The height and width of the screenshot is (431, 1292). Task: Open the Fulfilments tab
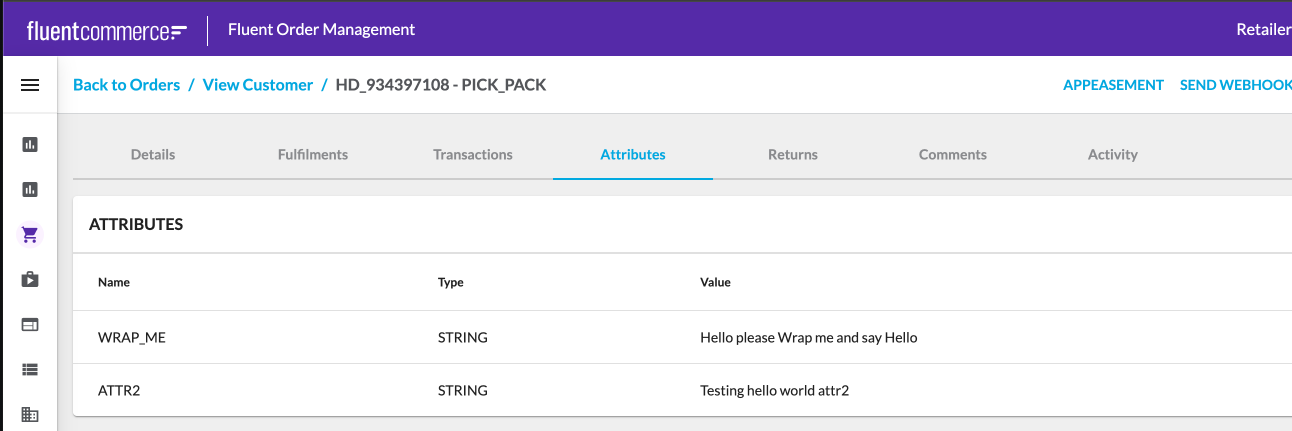tap(313, 155)
